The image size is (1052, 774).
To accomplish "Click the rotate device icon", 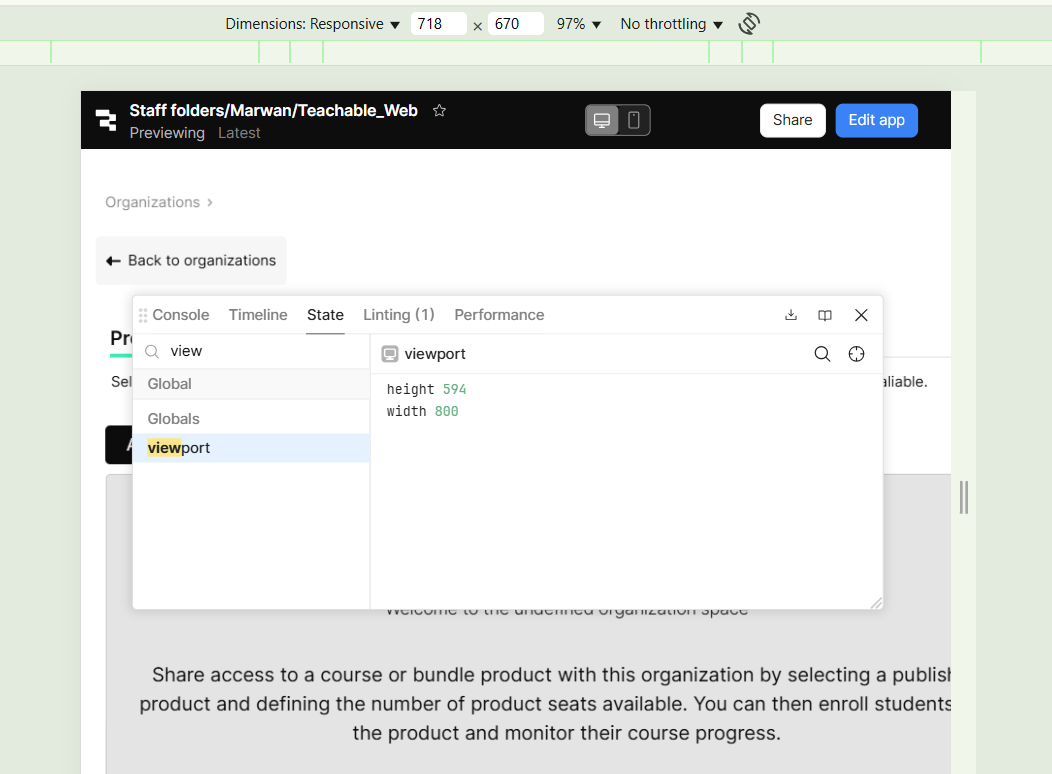I will point(749,24).
